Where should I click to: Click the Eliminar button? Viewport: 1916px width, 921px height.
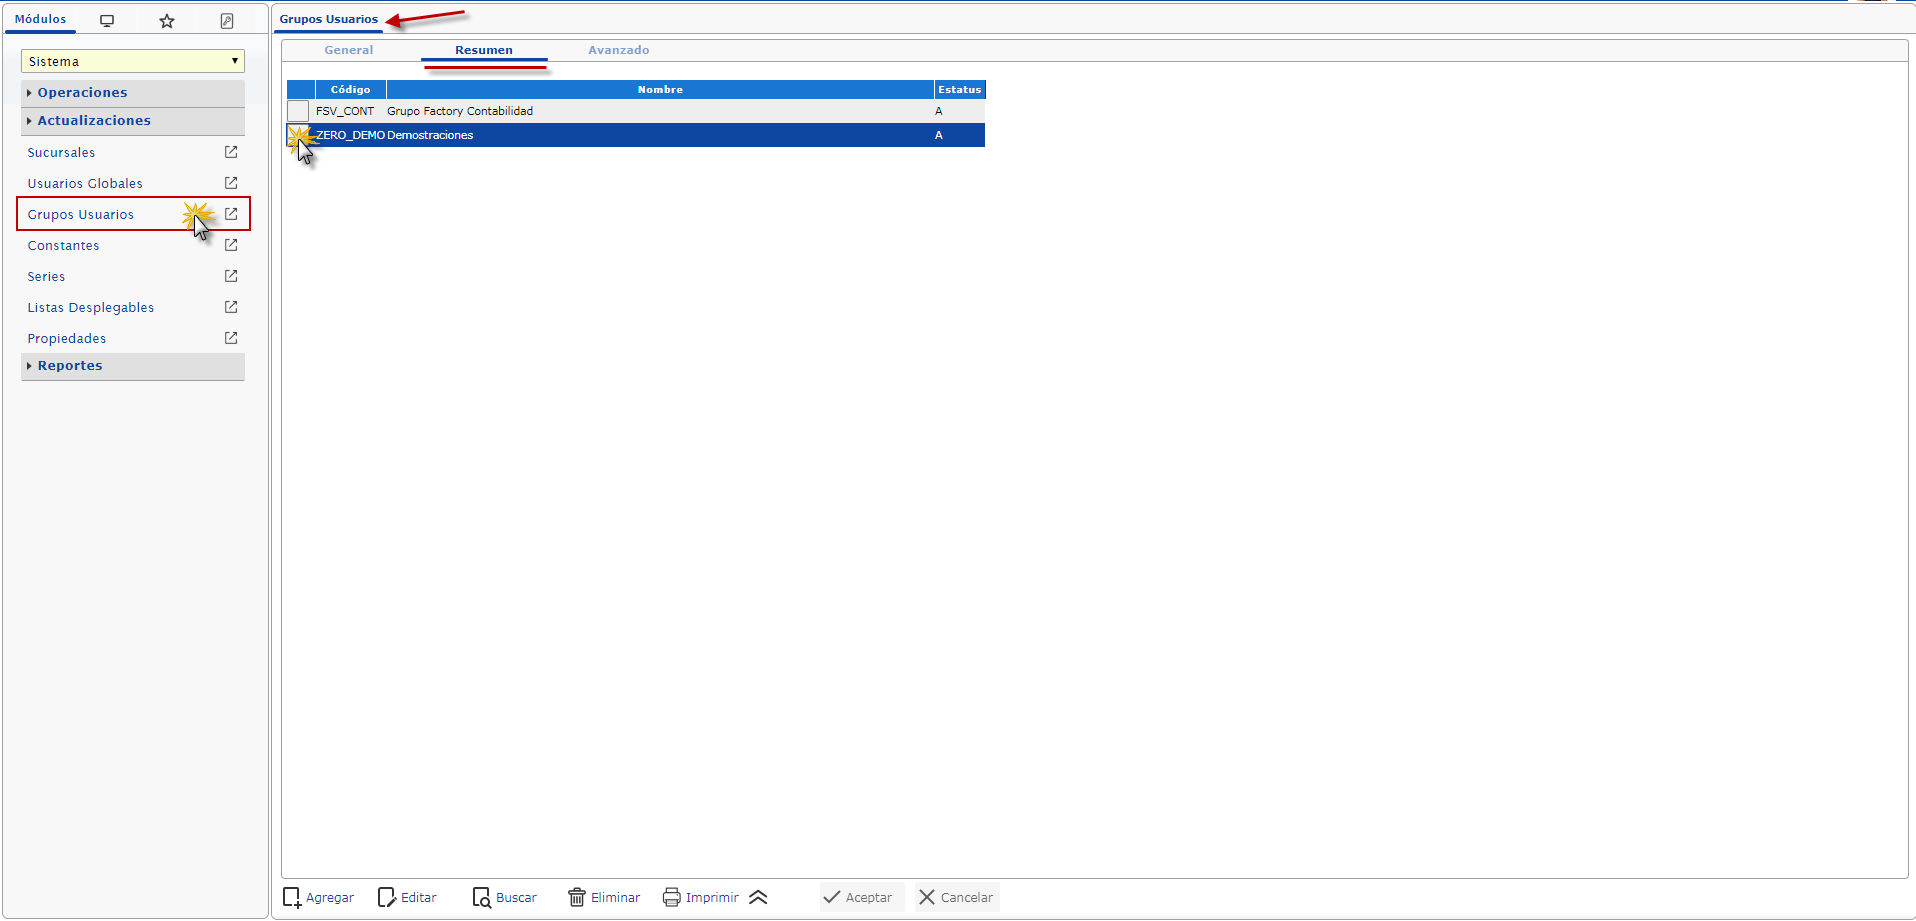click(604, 897)
